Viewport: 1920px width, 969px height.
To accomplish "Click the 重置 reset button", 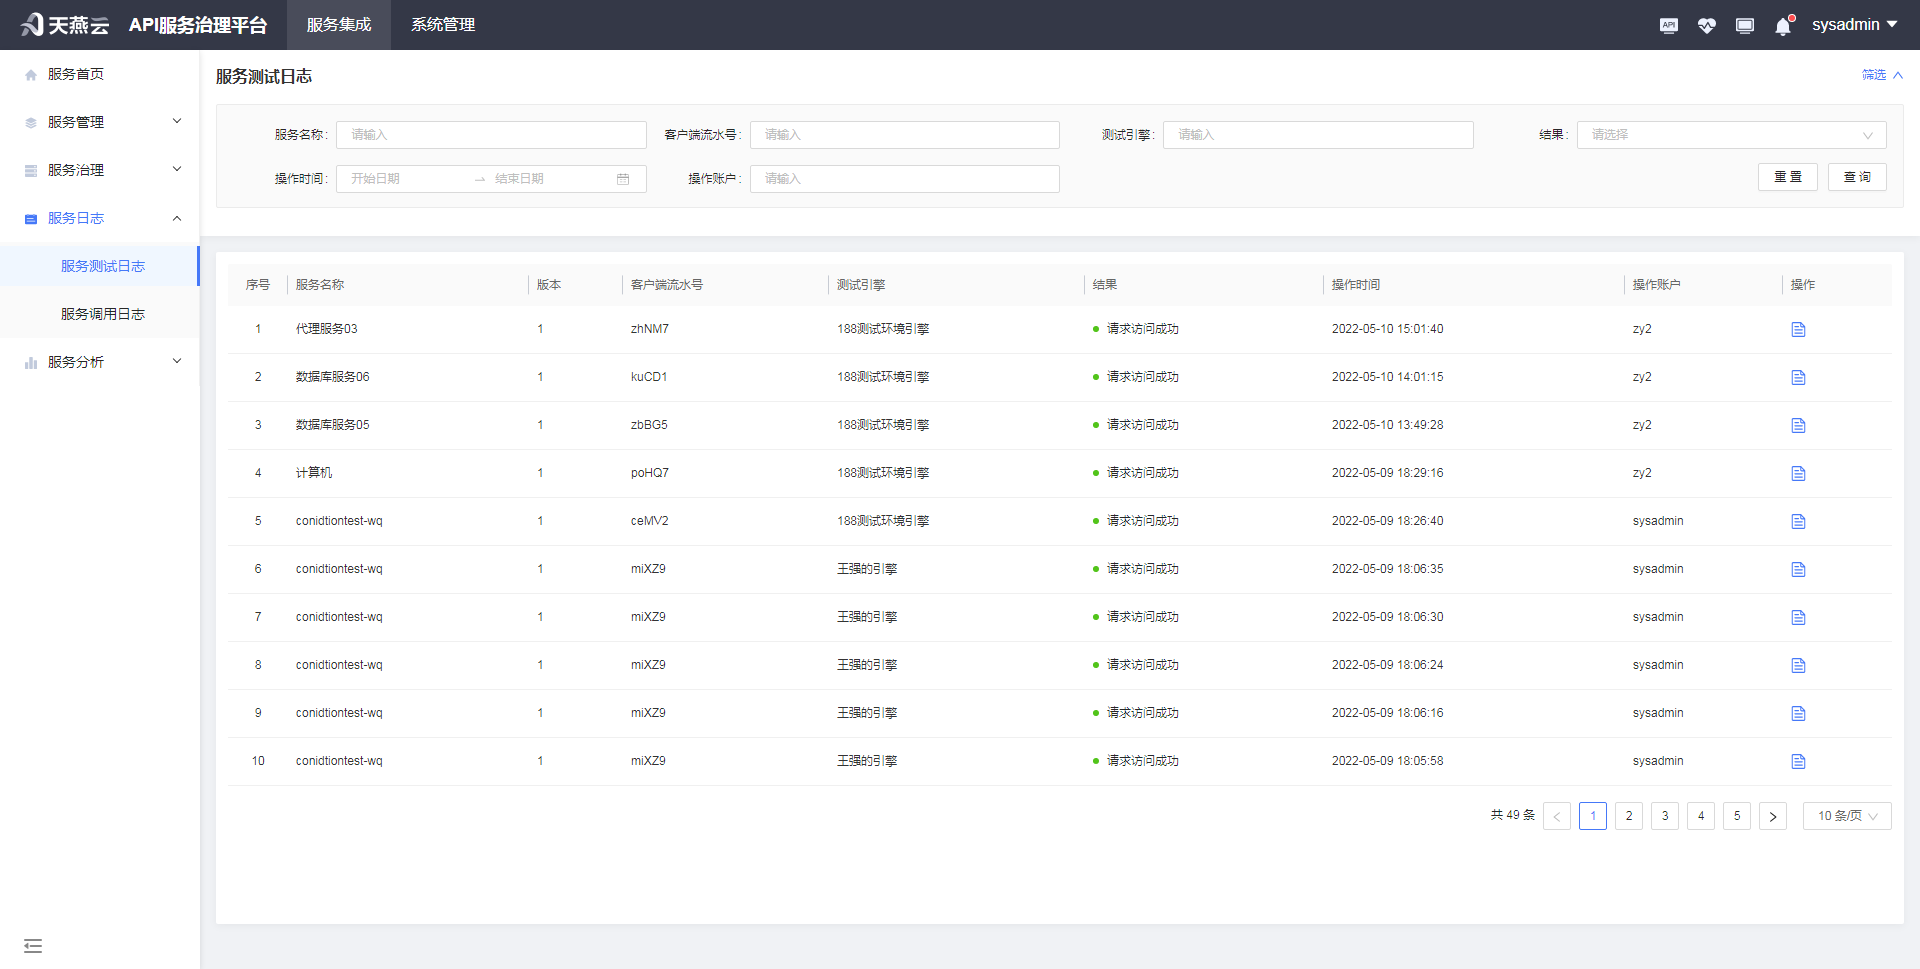I will tap(1788, 176).
